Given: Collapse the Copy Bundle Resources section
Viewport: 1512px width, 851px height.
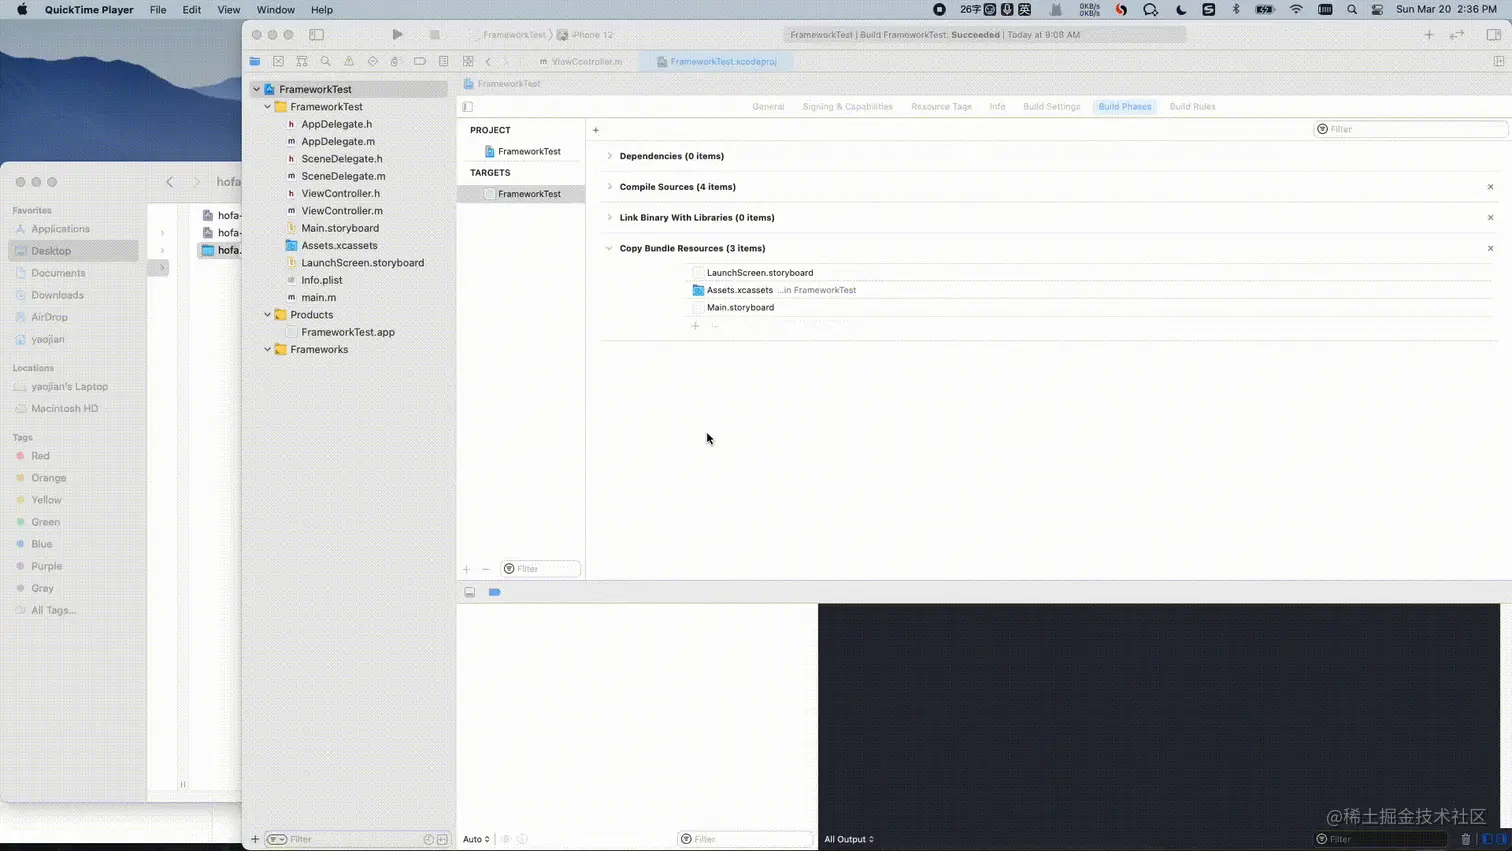Looking at the screenshot, I should coord(609,248).
